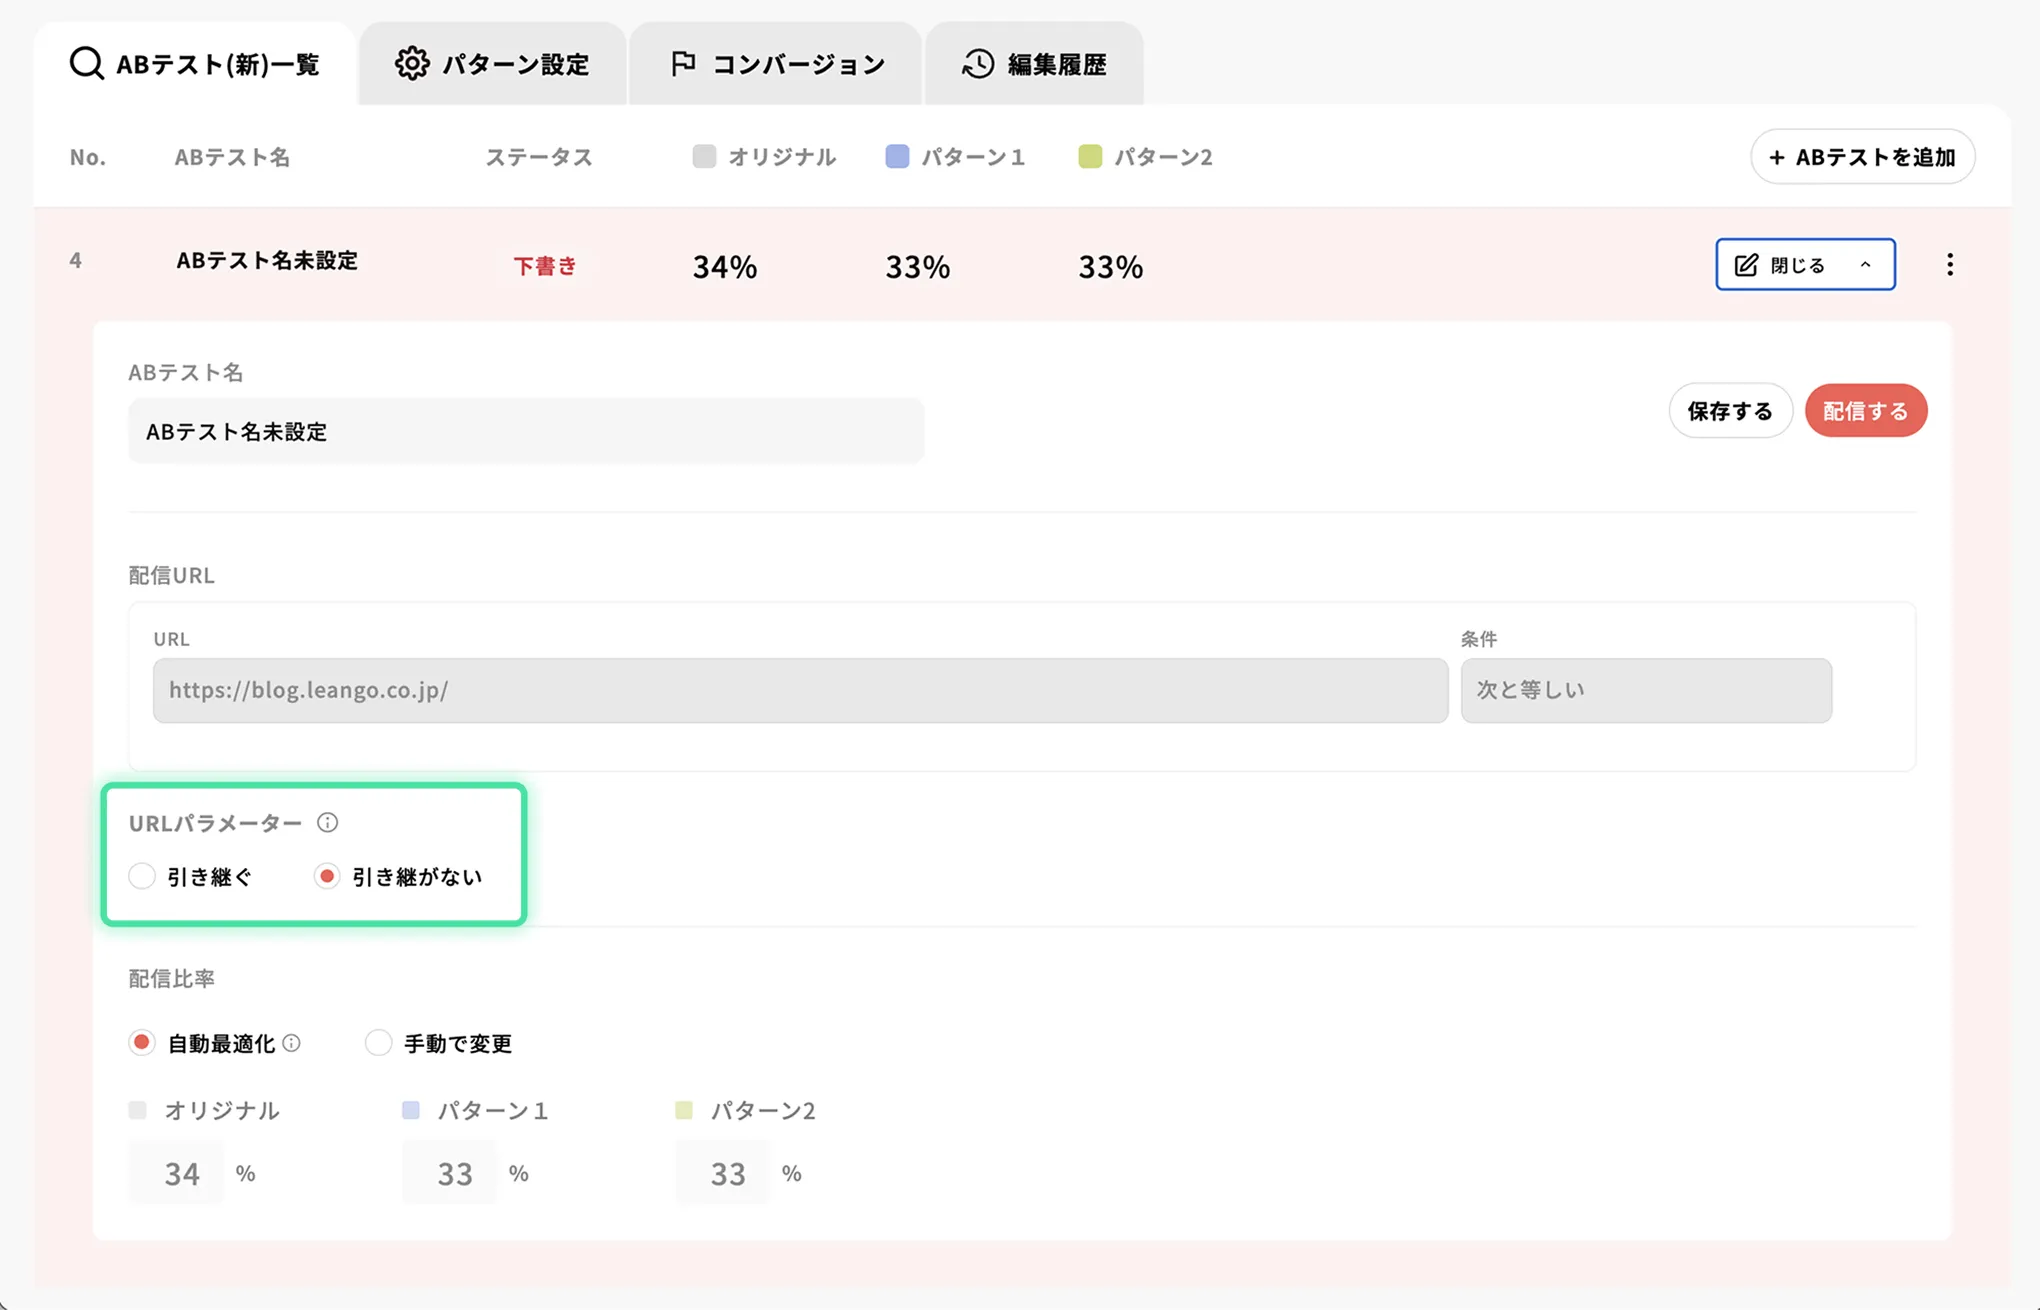Click the info icon beside URLパラメーター
Image resolution: width=2040 pixels, height=1310 pixels.
pyautogui.click(x=327, y=822)
